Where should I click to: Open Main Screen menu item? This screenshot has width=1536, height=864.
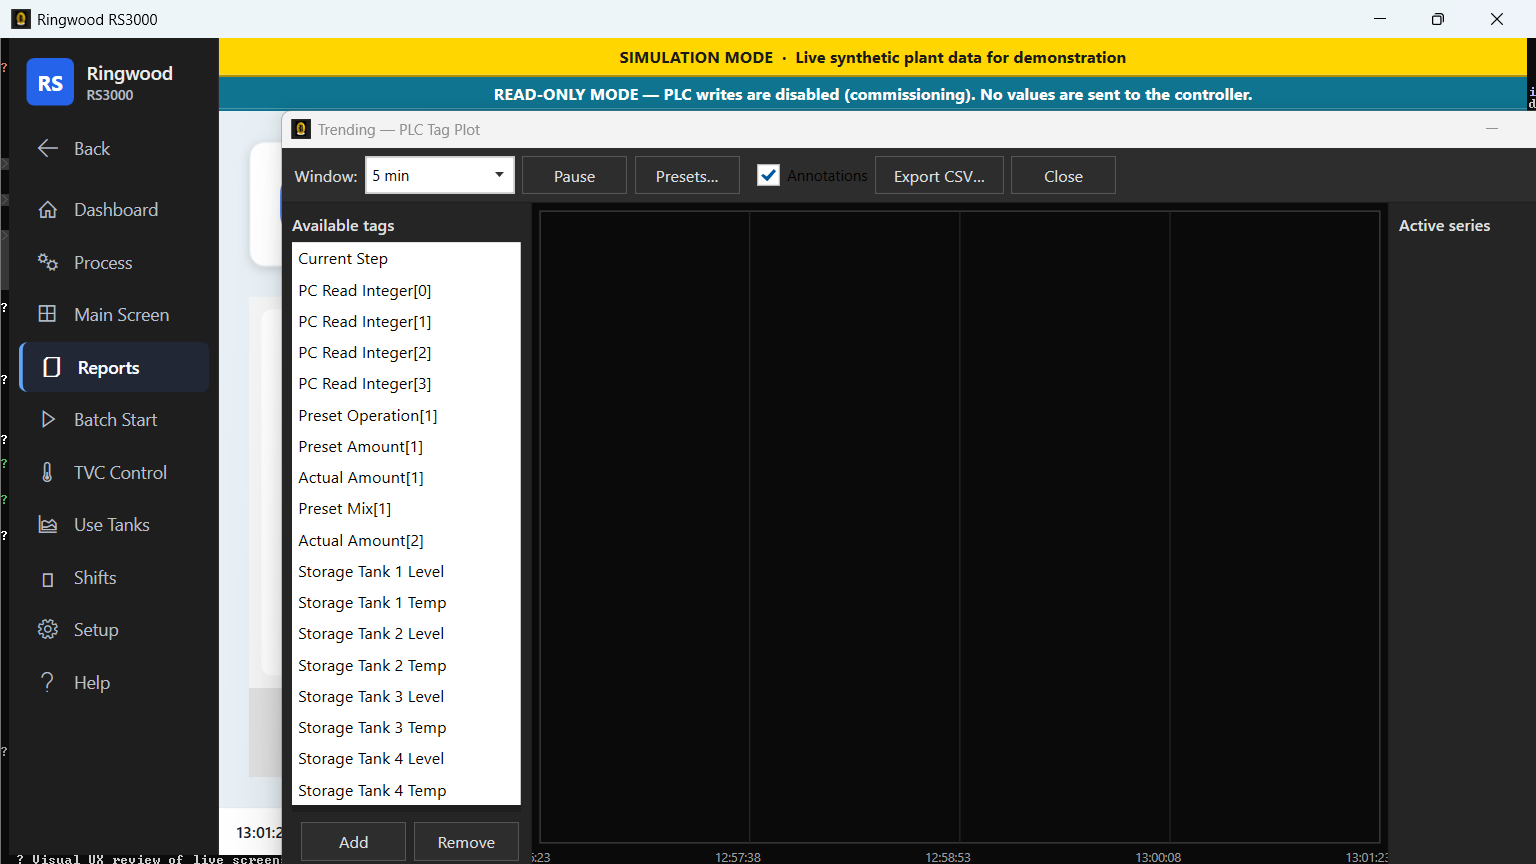click(114, 314)
